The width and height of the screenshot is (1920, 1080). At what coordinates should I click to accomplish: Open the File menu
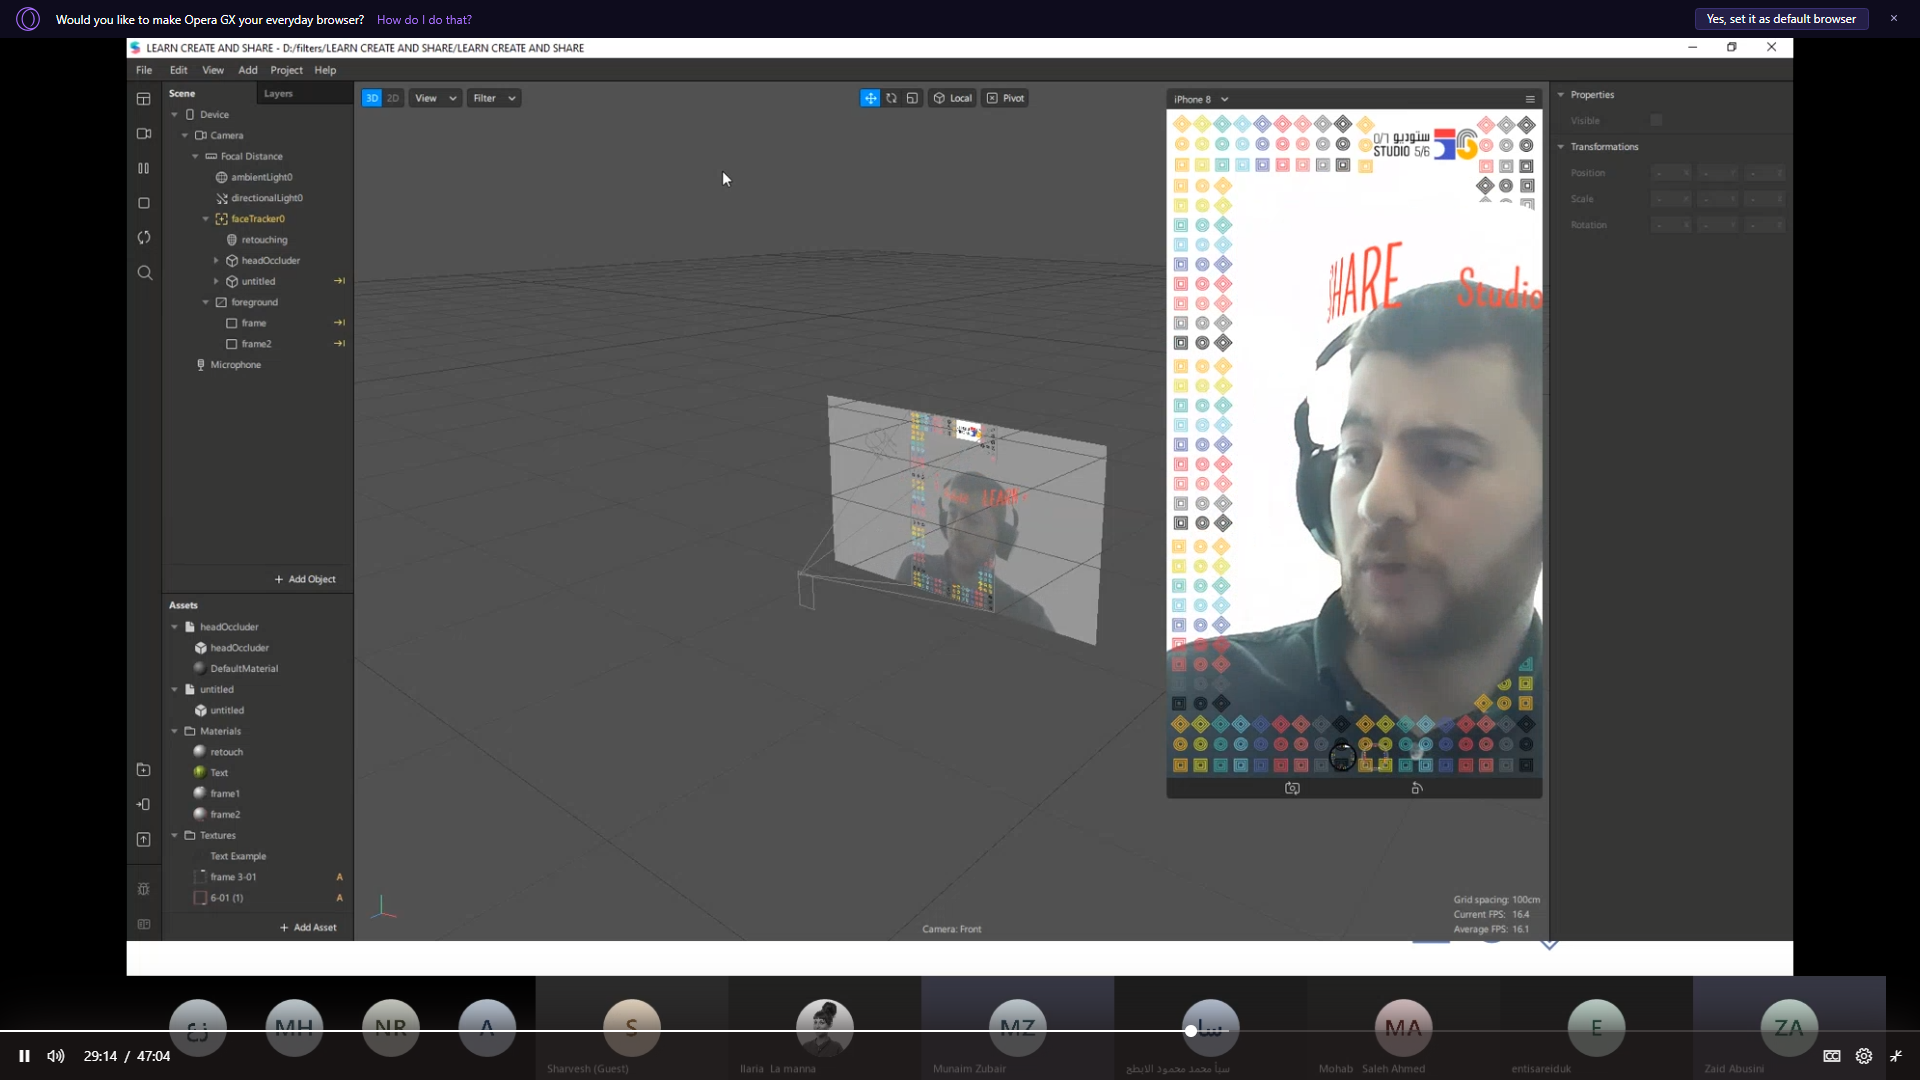click(x=144, y=70)
